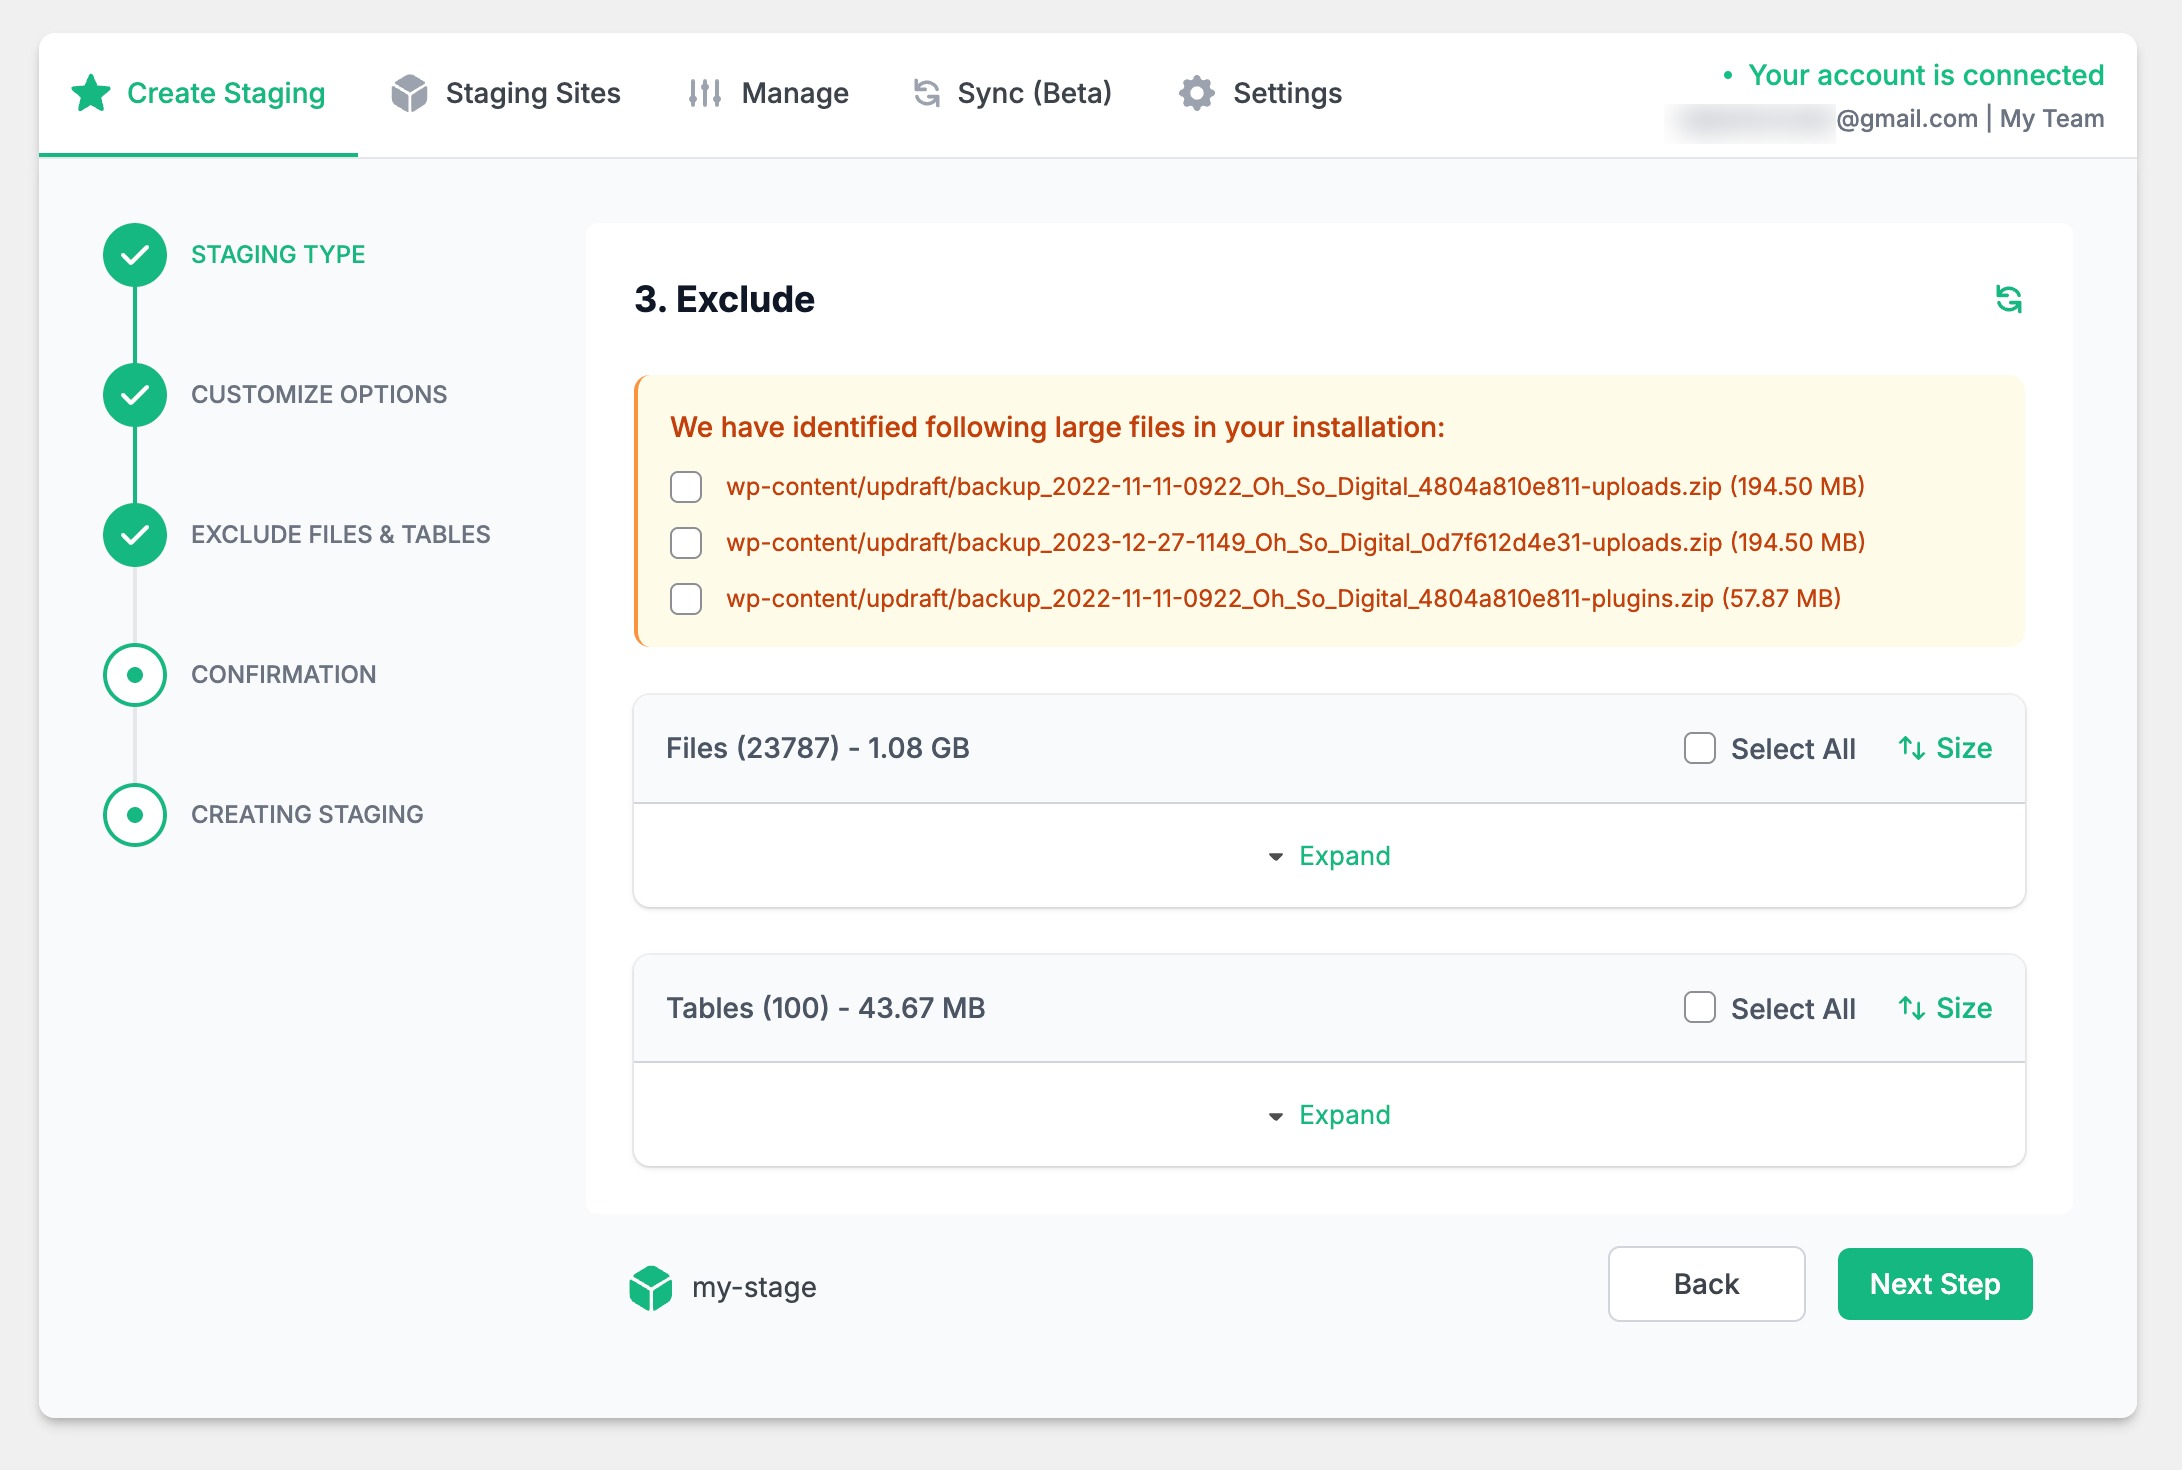Click the Customize Options checkmark step circle

coord(135,395)
